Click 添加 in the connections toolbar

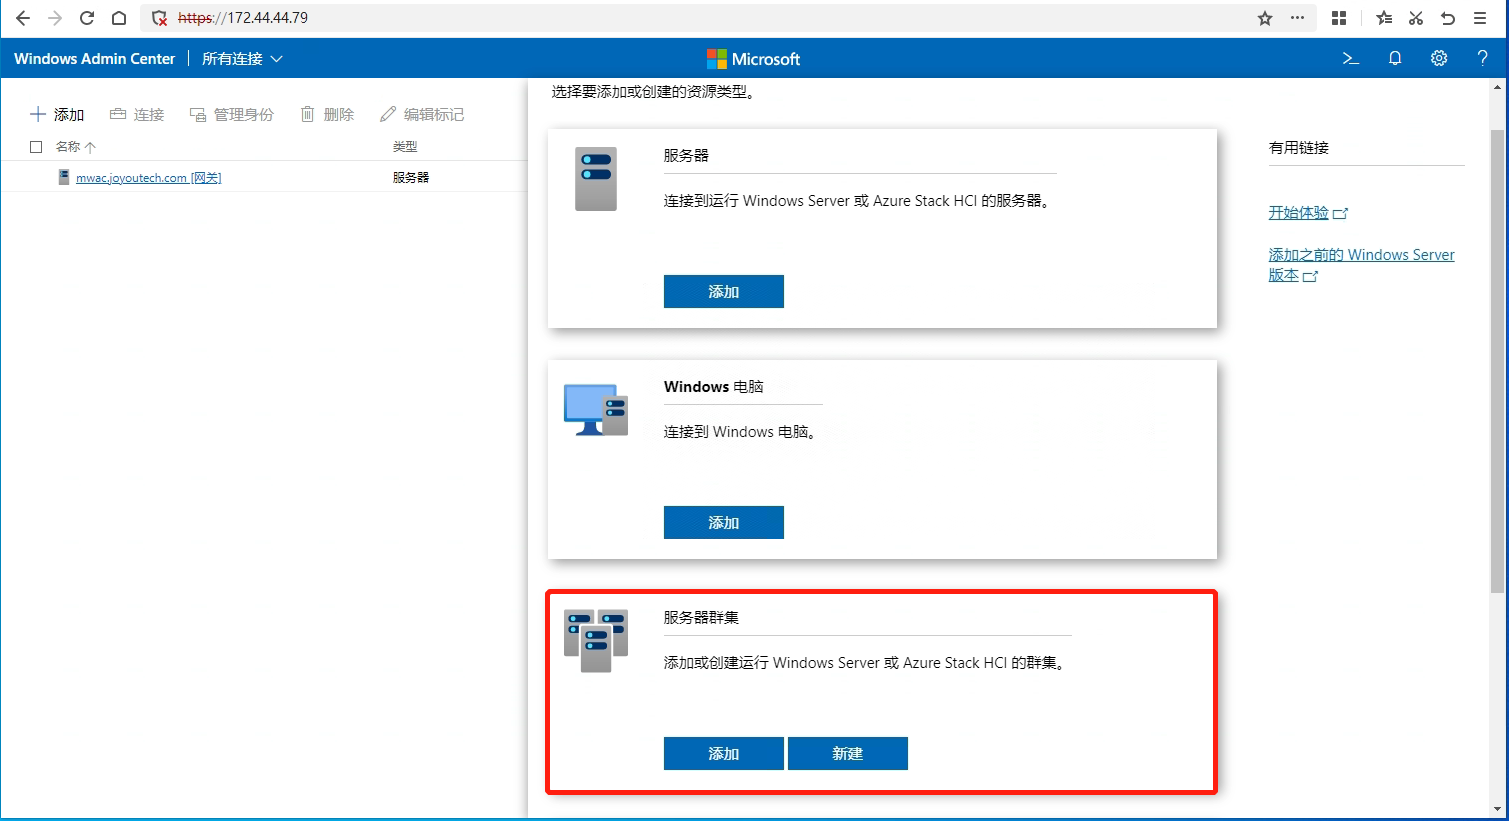[57, 114]
